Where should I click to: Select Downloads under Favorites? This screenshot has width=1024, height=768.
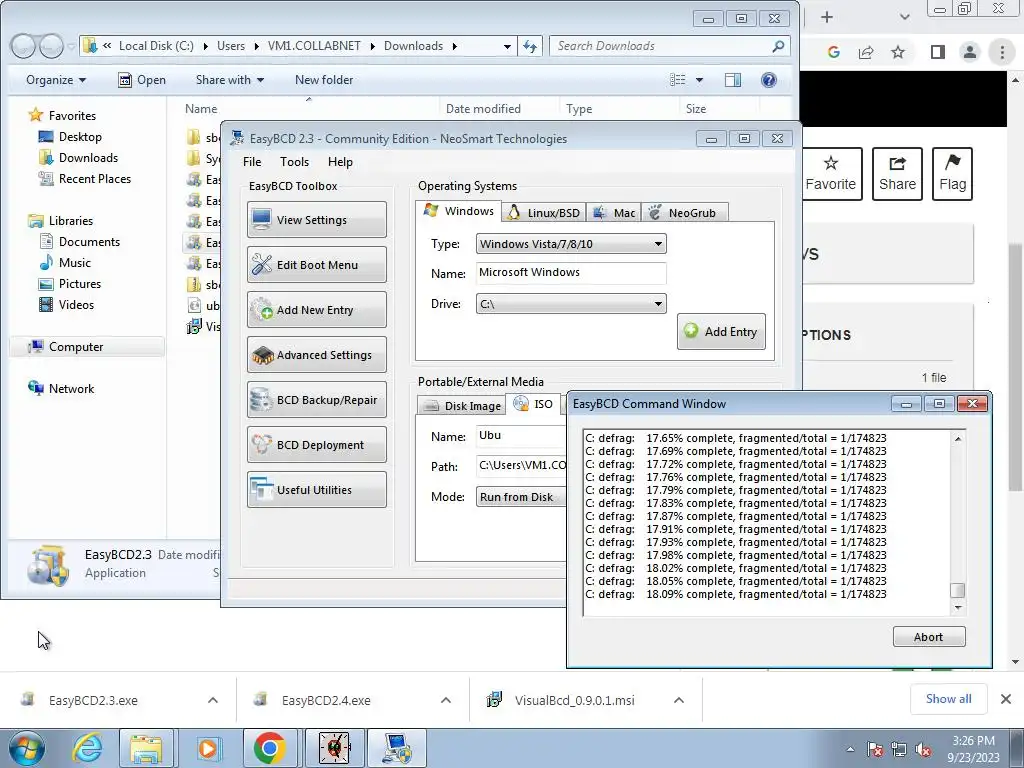[78, 157]
